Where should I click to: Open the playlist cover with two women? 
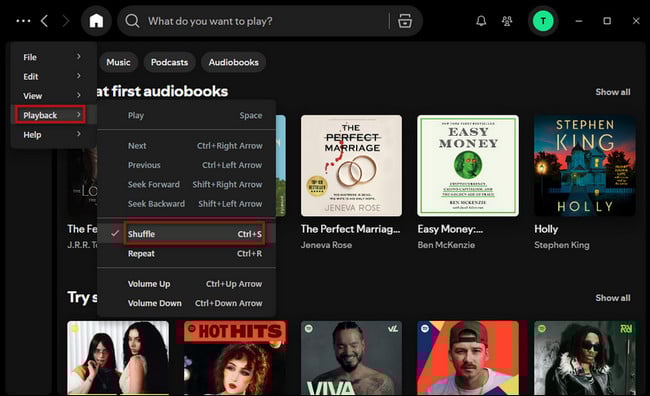(118, 357)
